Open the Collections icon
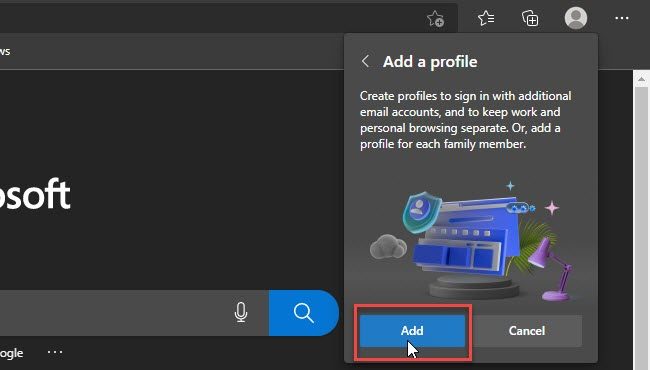 click(x=530, y=19)
